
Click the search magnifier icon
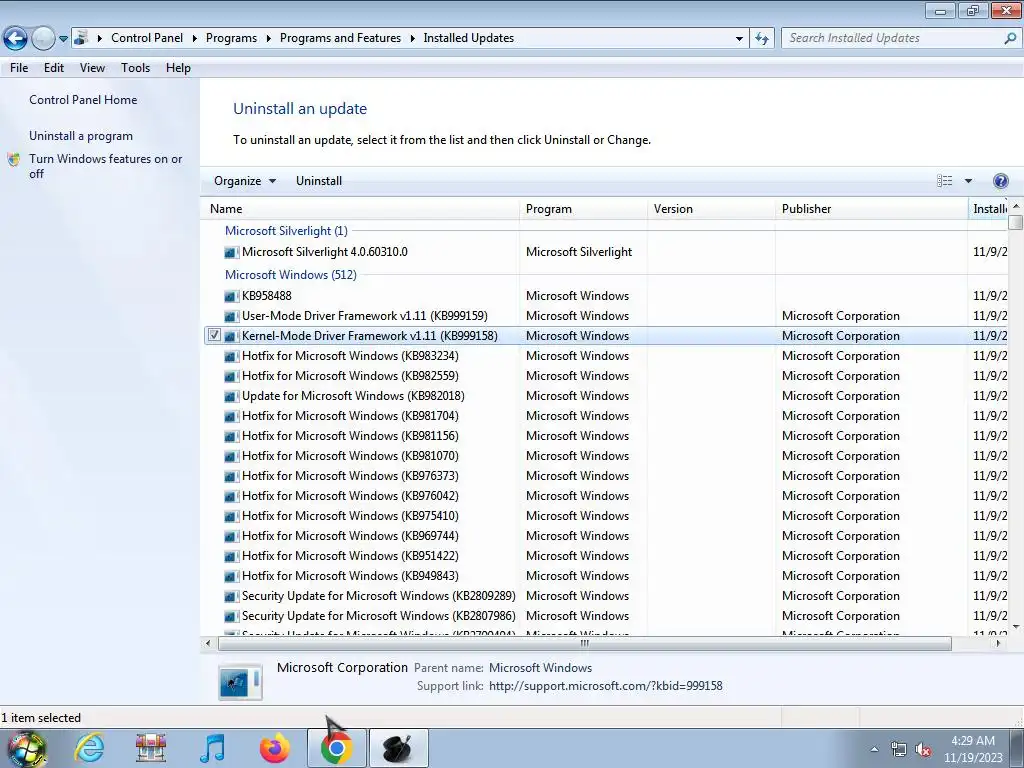tap(1010, 39)
